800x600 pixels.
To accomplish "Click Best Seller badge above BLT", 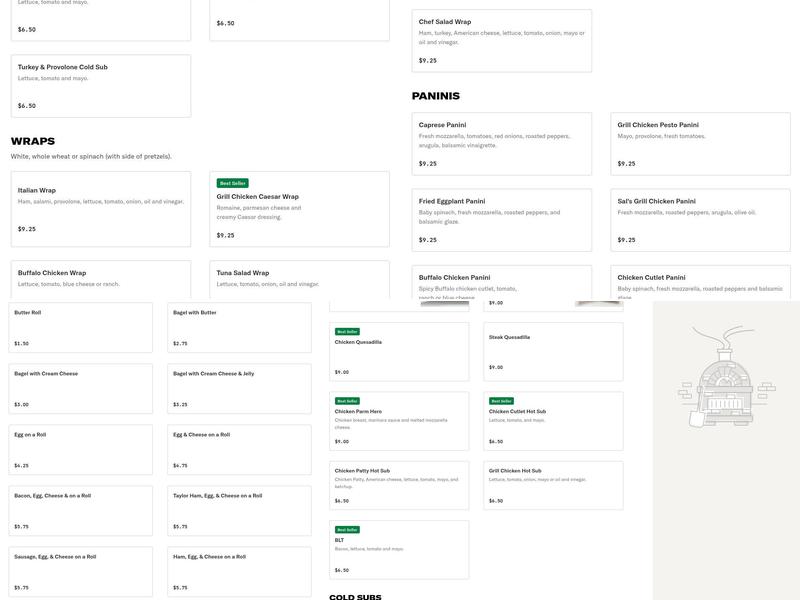I will pos(347,529).
